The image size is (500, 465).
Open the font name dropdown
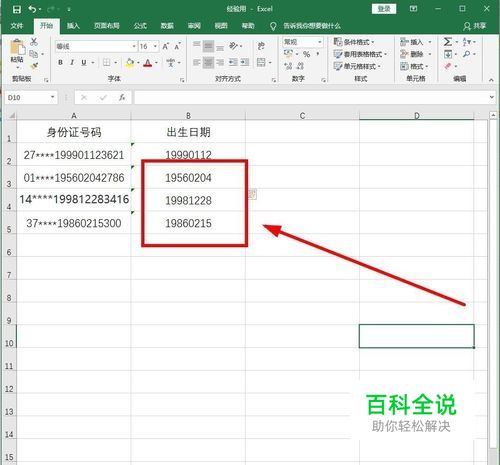click(x=134, y=46)
